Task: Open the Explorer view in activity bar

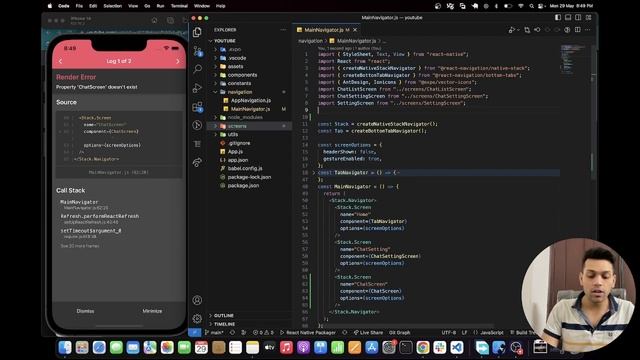Action: [x=197, y=32]
